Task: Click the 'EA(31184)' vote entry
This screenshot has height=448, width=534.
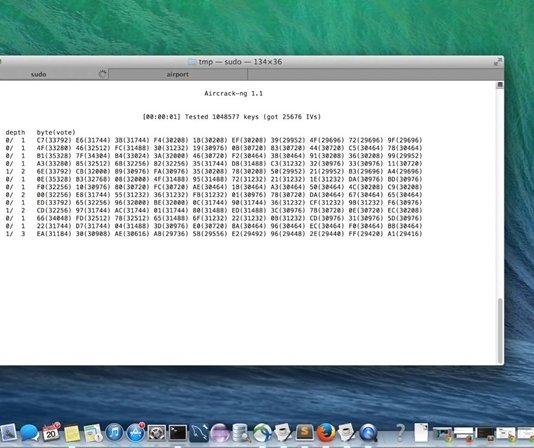Action: click(54, 234)
